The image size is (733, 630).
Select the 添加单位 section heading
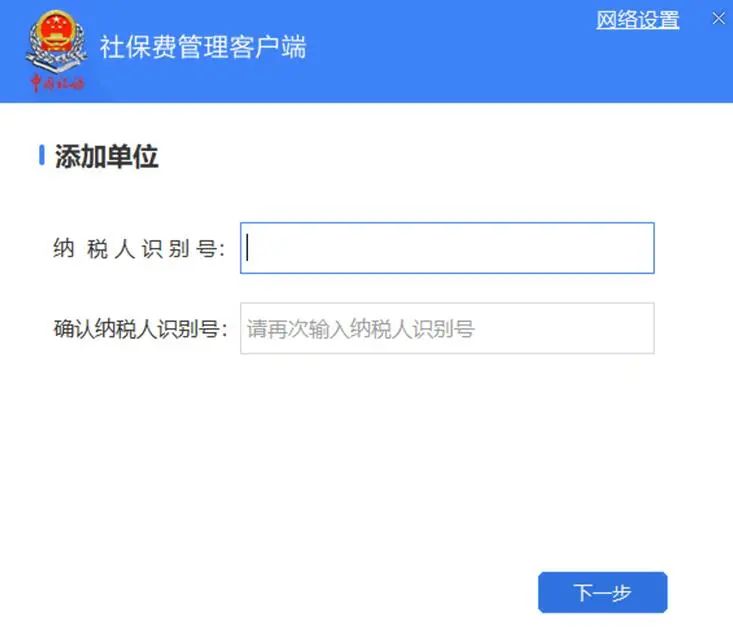tap(107, 156)
